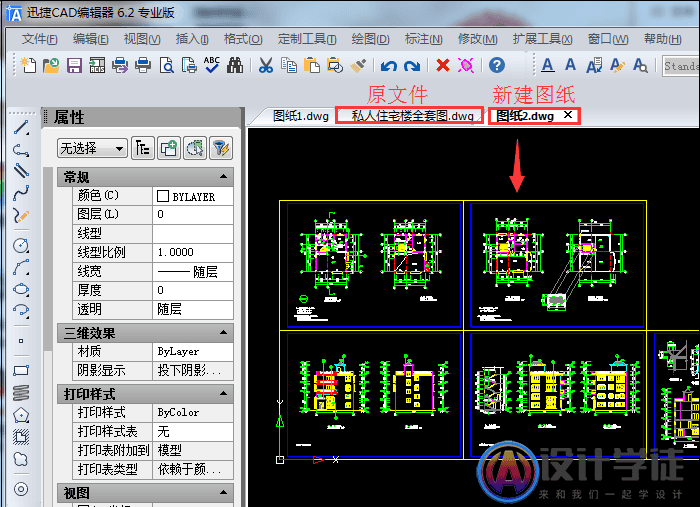Switch to the 图纸1.dwg tab
The height and width of the screenshot is (507, 700).
click(300, 116)
